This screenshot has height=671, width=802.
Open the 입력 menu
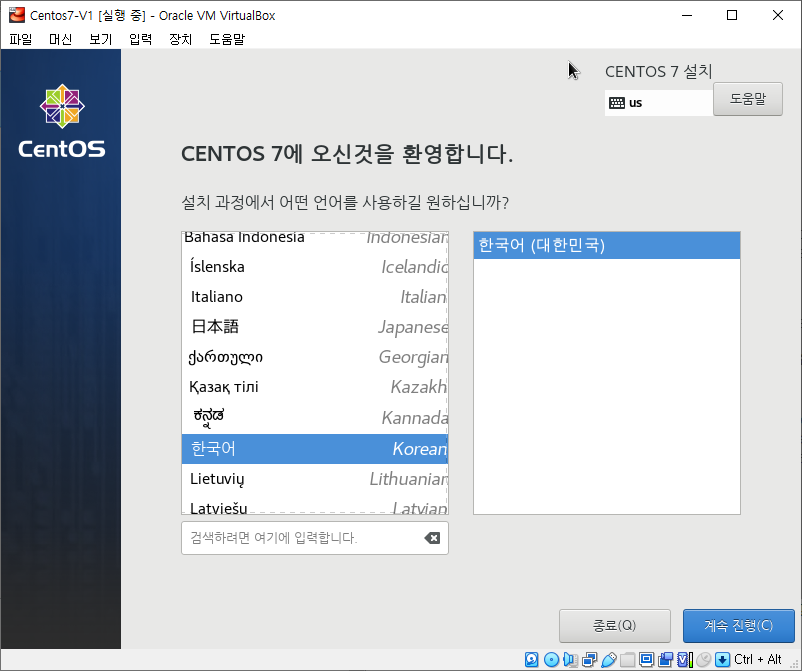[140, 39]
